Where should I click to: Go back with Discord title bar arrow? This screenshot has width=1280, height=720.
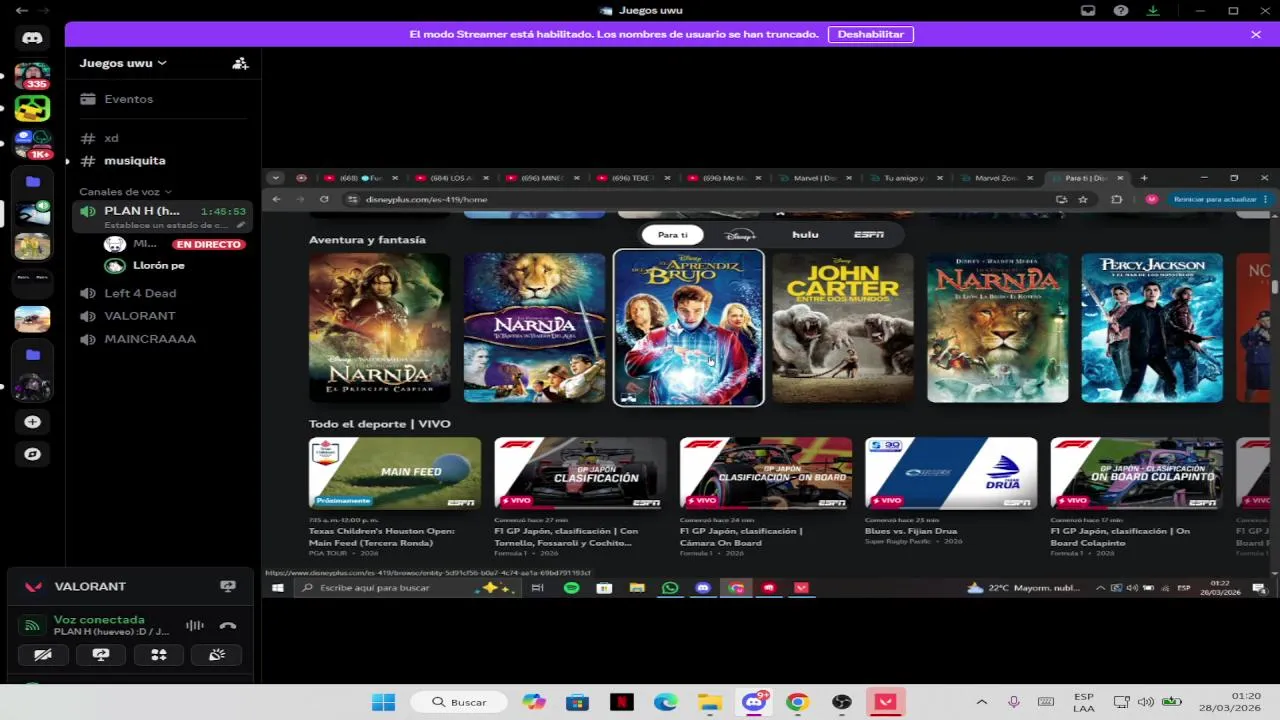click(x=22, y=11)
